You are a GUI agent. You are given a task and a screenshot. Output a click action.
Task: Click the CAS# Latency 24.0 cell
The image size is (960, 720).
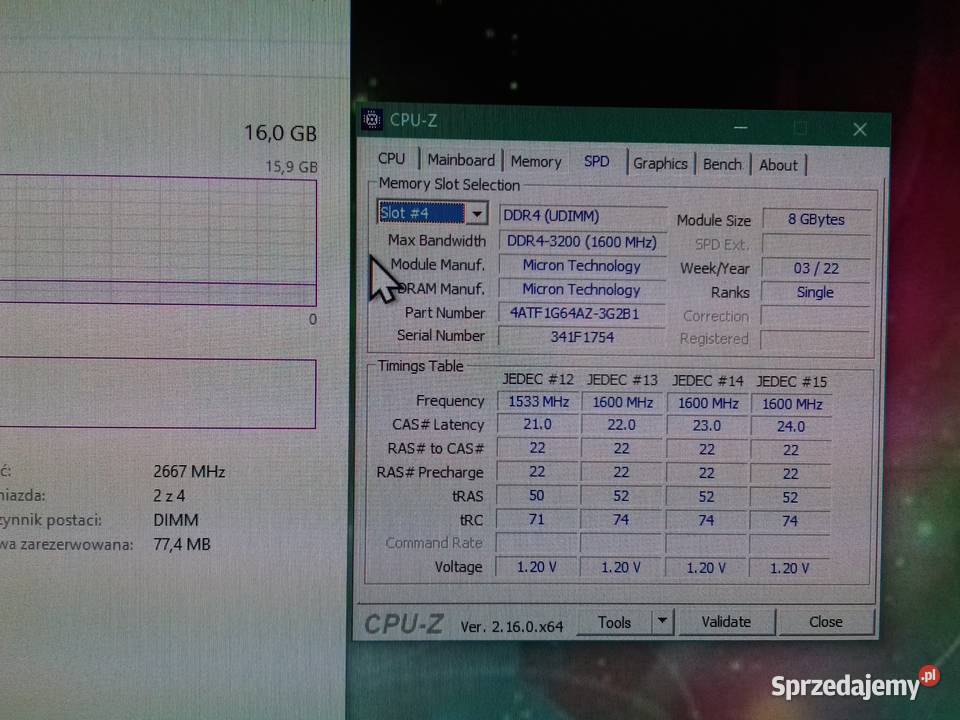790,426
